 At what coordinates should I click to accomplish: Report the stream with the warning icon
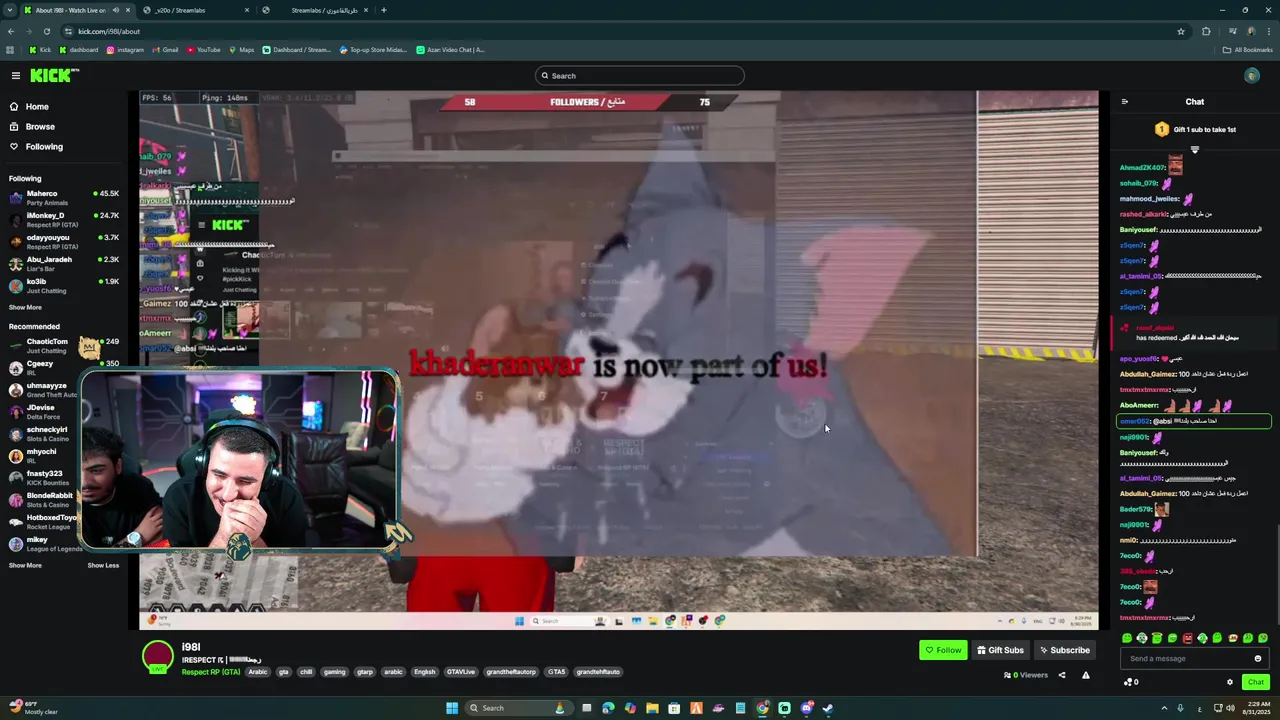[1086, 675]
